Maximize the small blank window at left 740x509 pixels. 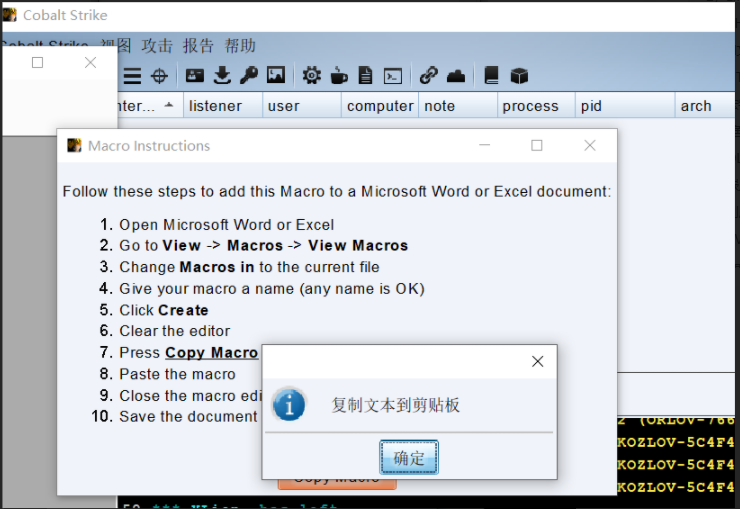[37, 62]
